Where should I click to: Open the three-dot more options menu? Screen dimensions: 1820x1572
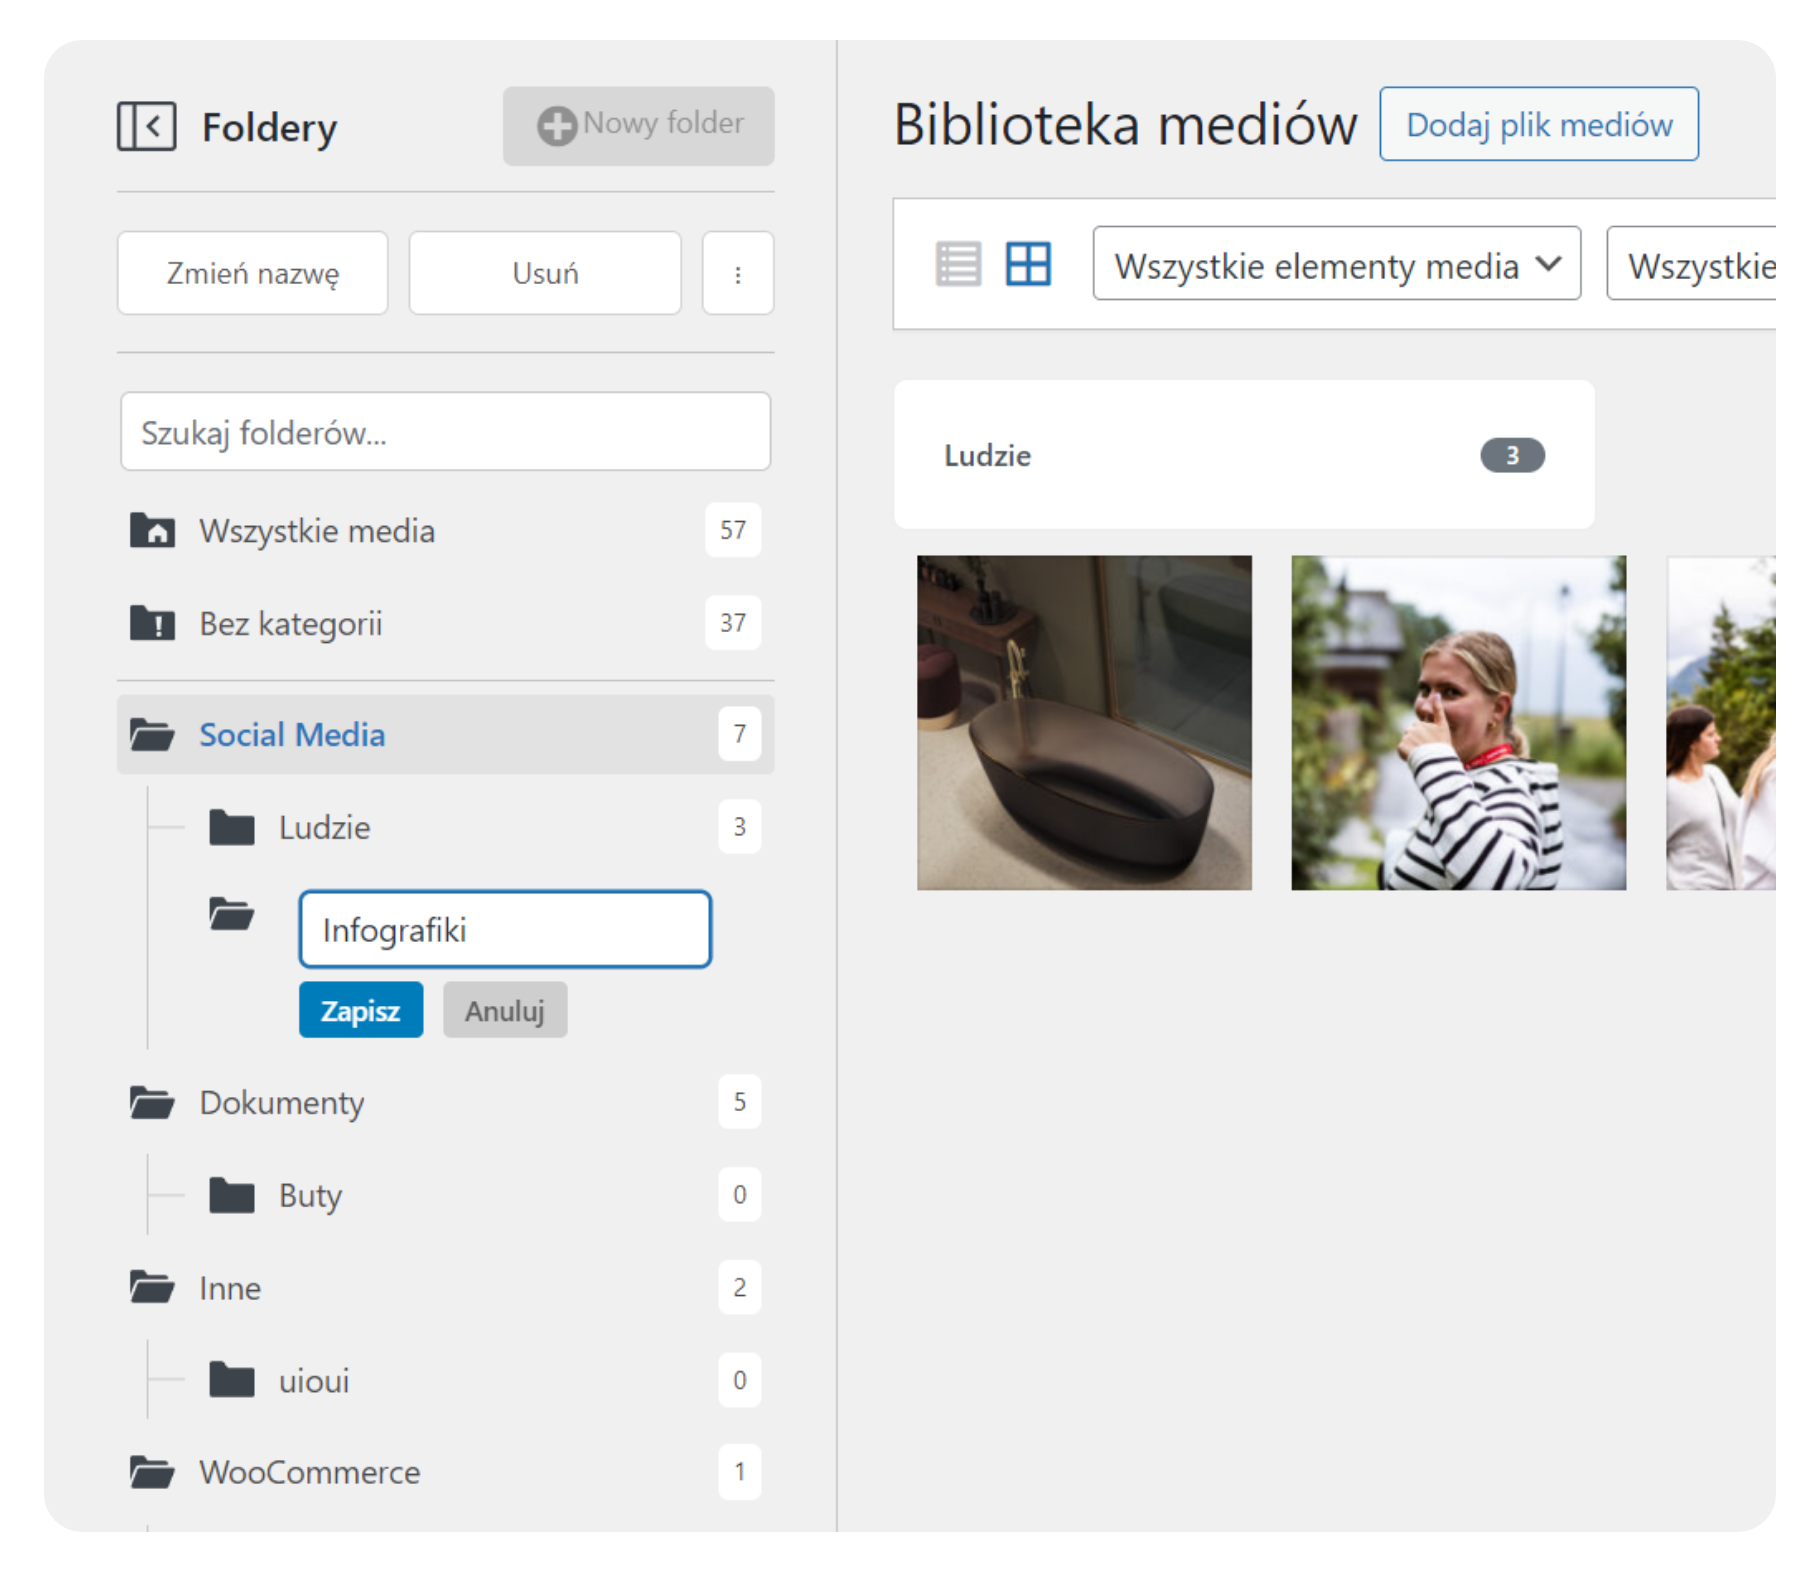pos(737,274)
